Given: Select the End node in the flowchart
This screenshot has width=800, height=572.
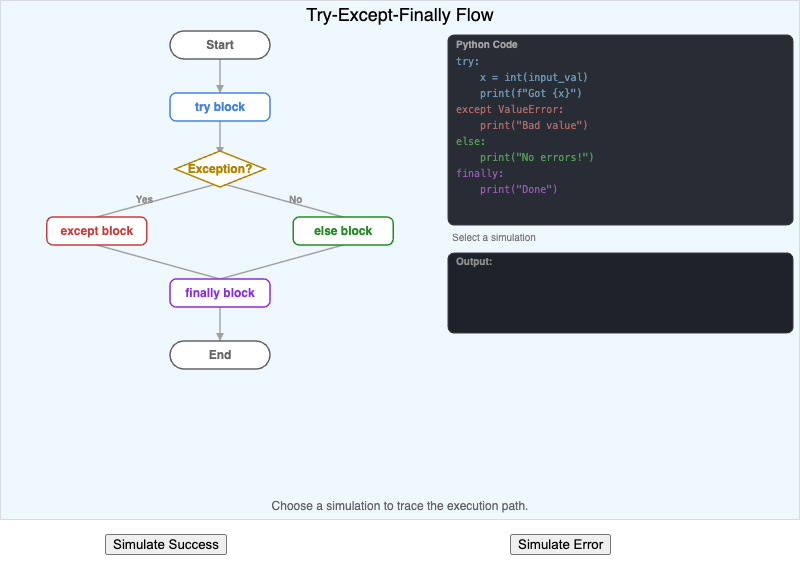Looking at the screenshot, I should pyautogui.click(x=220, y=355).
